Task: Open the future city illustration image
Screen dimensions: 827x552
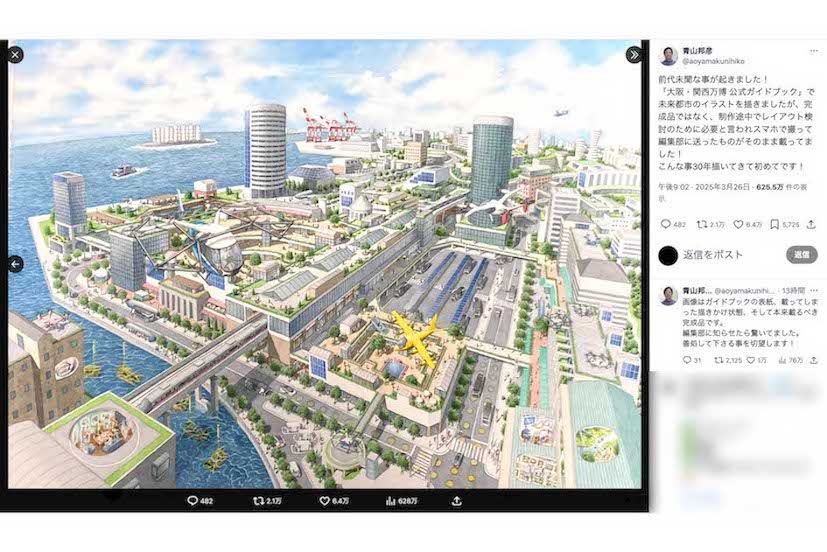Action: coord(324,264)
